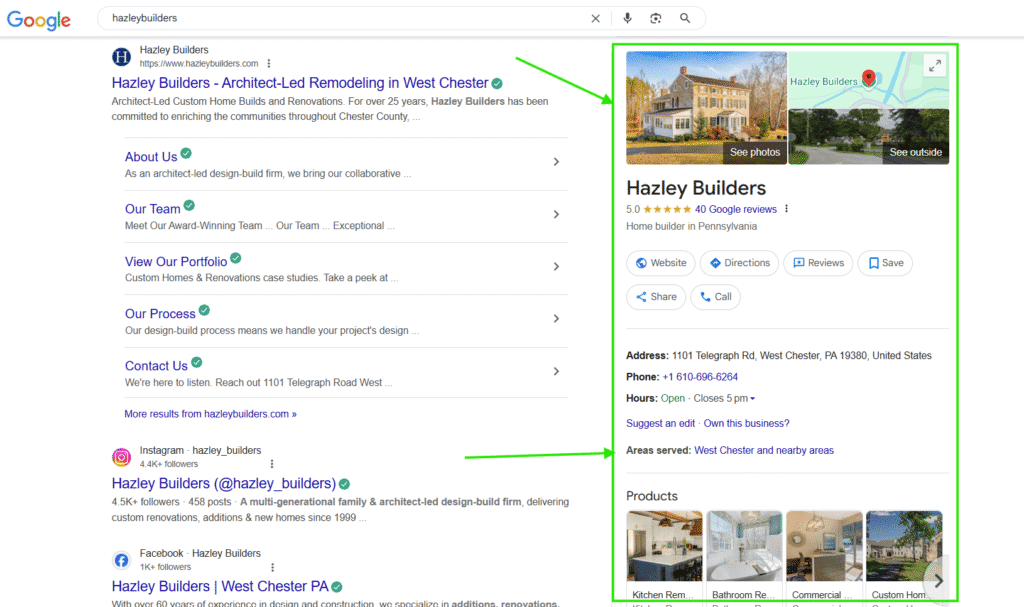The width and height of the screenshot is (1024, 607).
Task: Expand the View Our Portfolio sitelink chevron
Action: tap(557, 267)
